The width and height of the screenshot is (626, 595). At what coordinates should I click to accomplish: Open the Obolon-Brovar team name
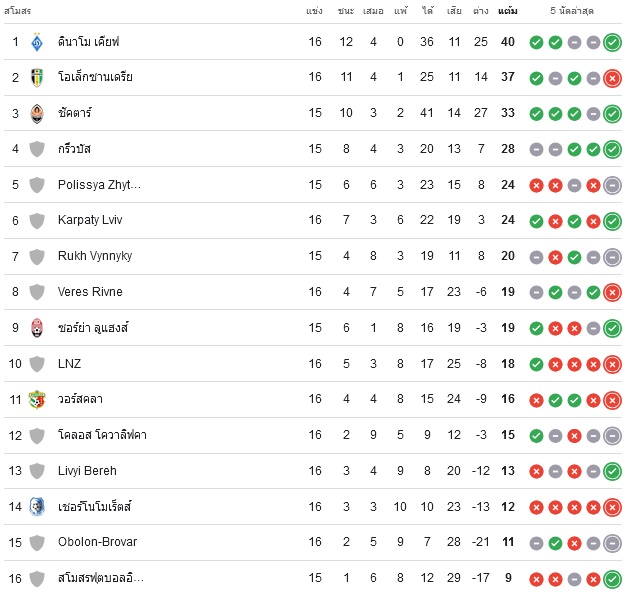point(97,542)
